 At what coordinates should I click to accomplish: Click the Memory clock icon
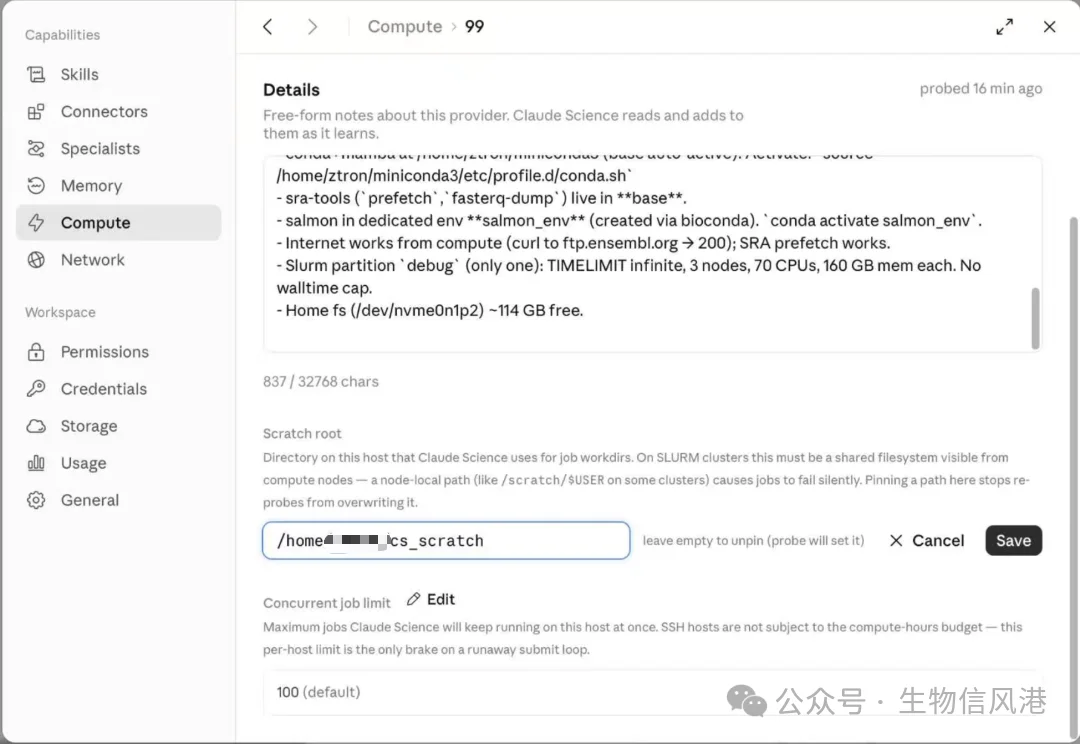pyautogui.click(x=36, y=186)
